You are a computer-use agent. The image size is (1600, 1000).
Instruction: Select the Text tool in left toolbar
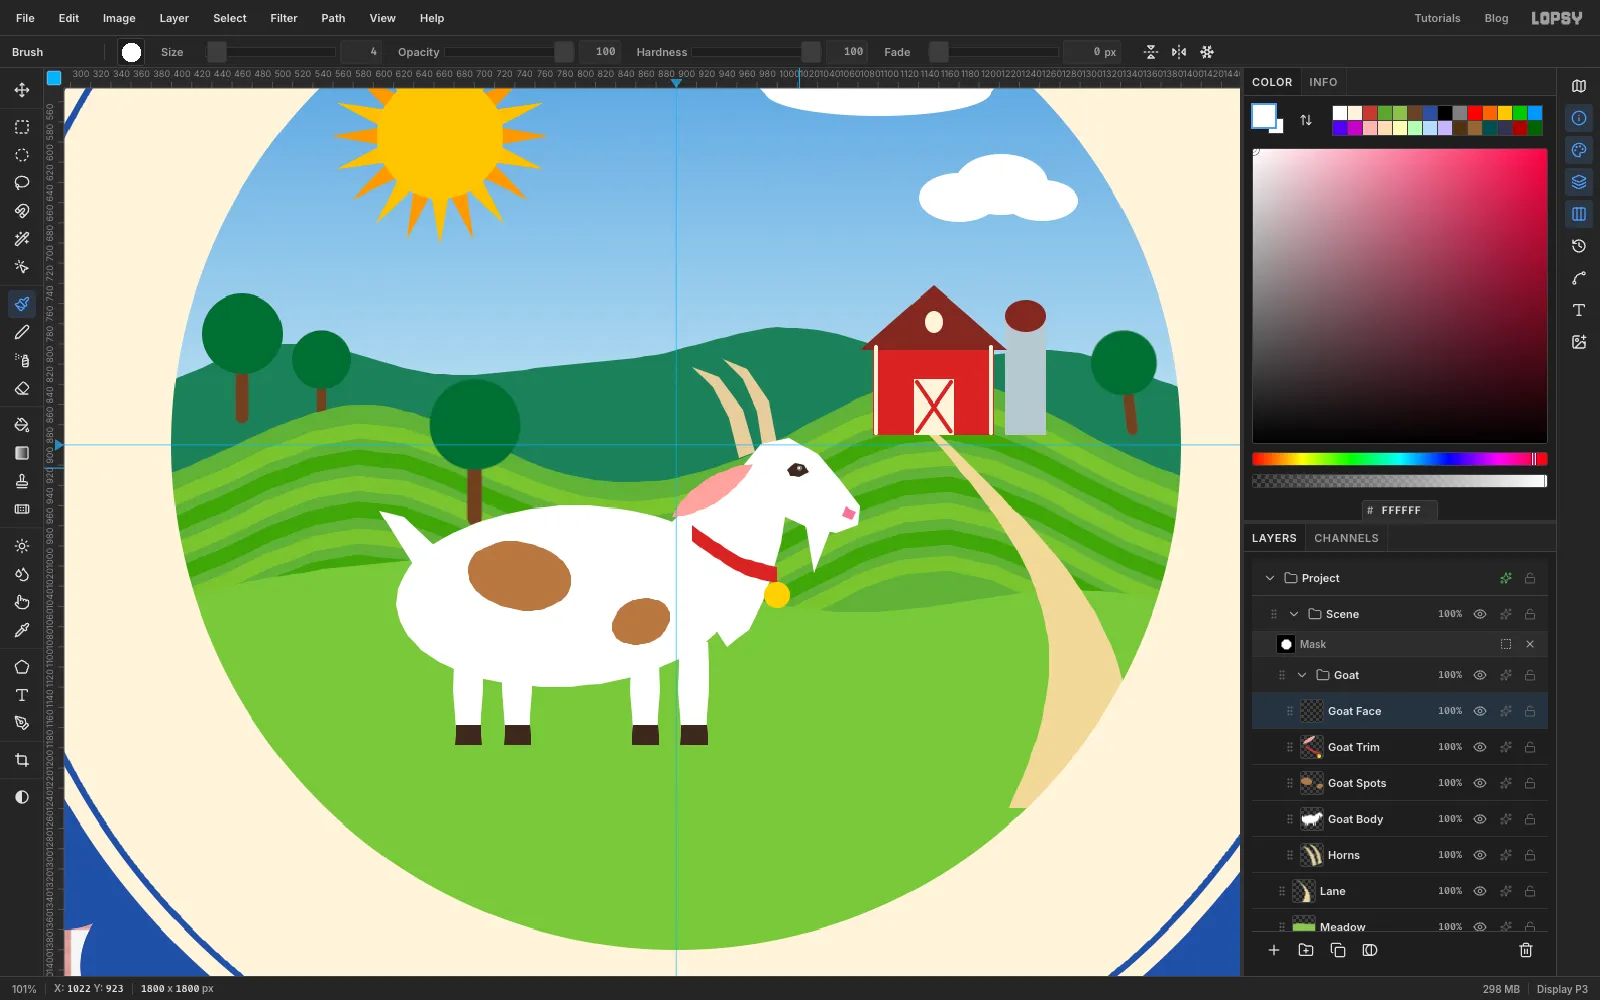click(x=22, y=695)
